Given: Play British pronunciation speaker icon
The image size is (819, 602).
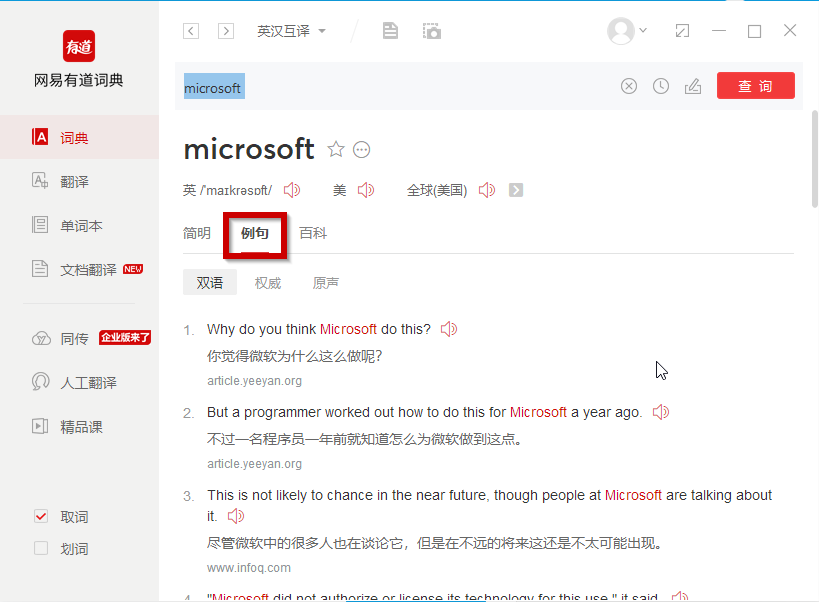Looking at the screenshot, I should pyautogui.click(x=292, y=190).
